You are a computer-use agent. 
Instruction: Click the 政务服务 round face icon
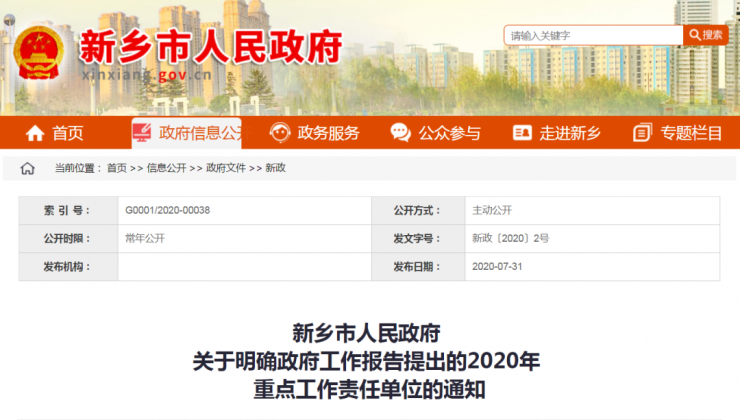point(281,133)
